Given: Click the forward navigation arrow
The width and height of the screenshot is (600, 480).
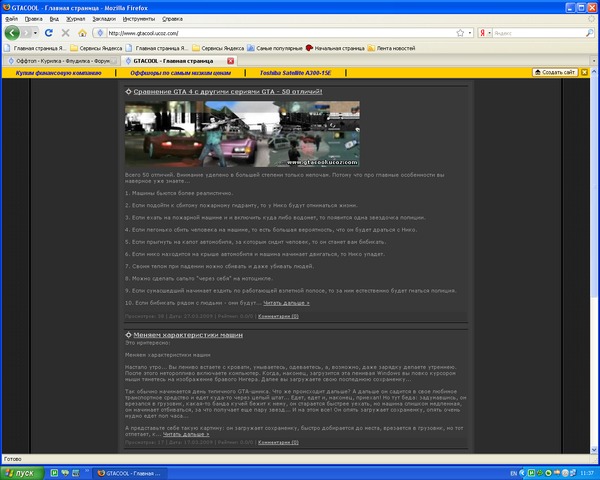Looking at the screenshot, I should (26, 33).
